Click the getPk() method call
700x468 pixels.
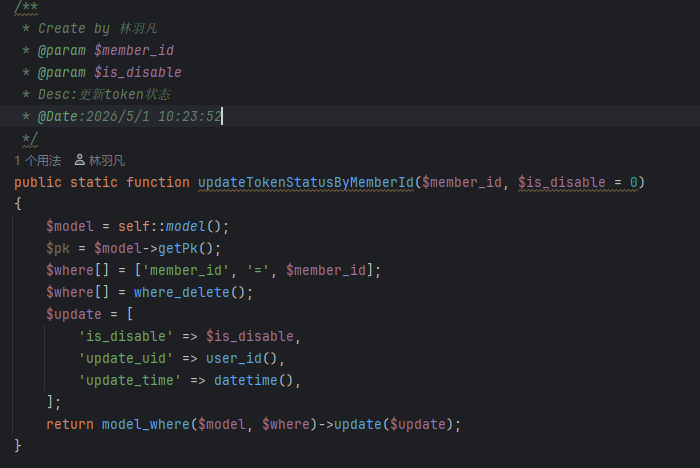tap(186, 248)
